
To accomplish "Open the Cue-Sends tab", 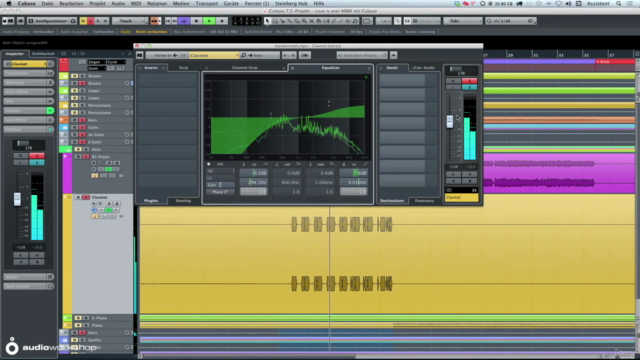I will click(x=424, y=68).
